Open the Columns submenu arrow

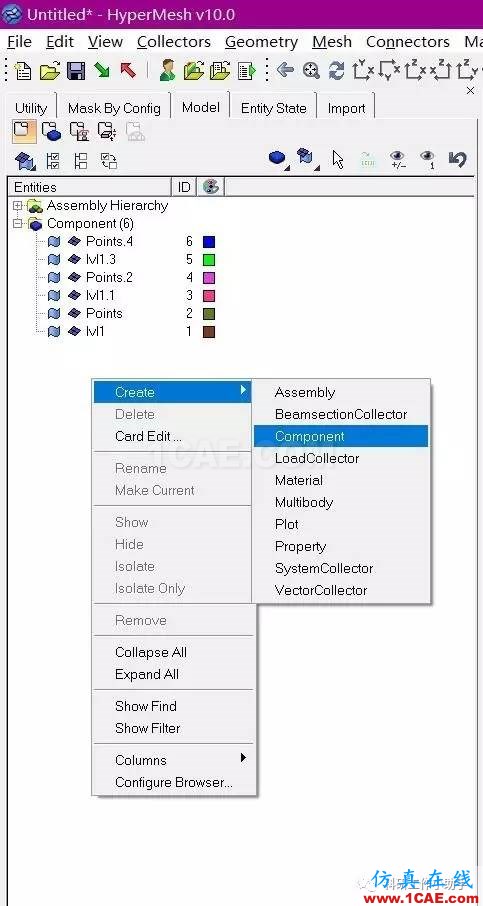point(243,758)
